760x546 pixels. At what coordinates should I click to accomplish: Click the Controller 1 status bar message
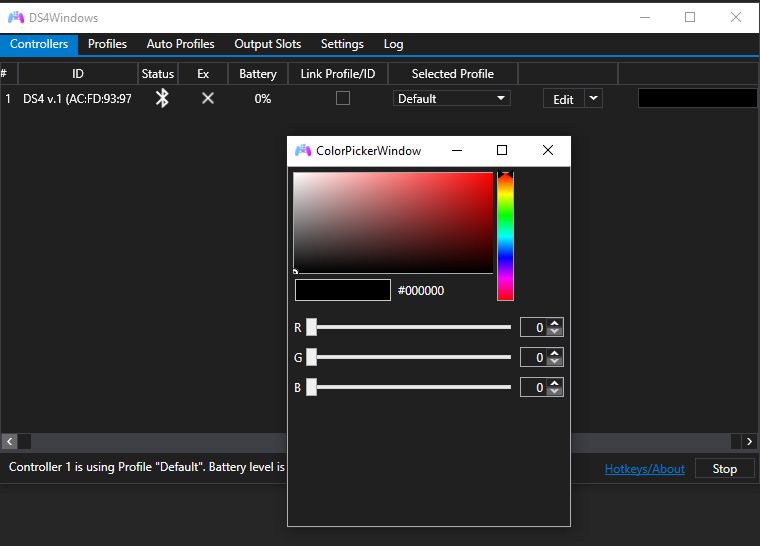pyautogui.click(x=147, y=467)
